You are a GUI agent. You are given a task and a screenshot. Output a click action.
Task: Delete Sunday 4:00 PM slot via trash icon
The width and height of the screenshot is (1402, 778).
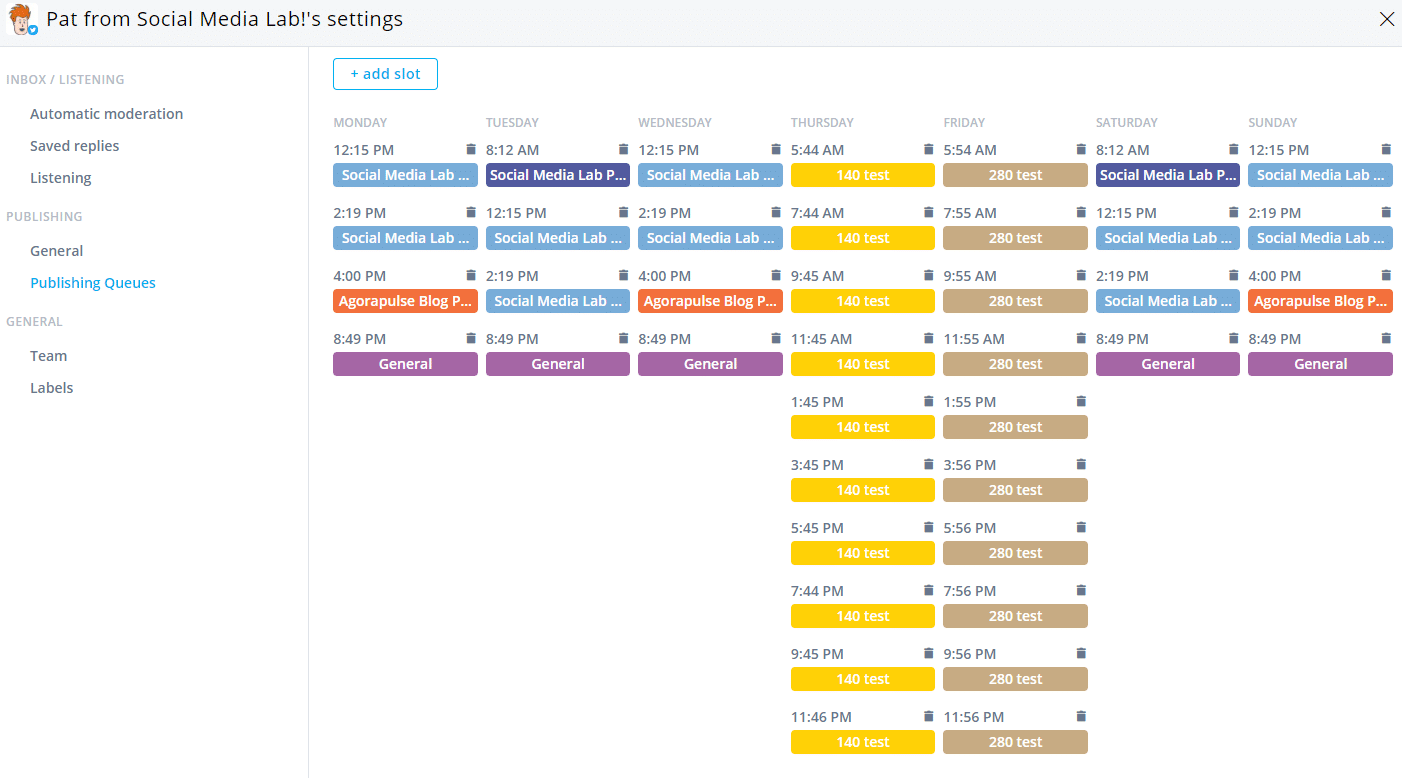click(1386, 275)
